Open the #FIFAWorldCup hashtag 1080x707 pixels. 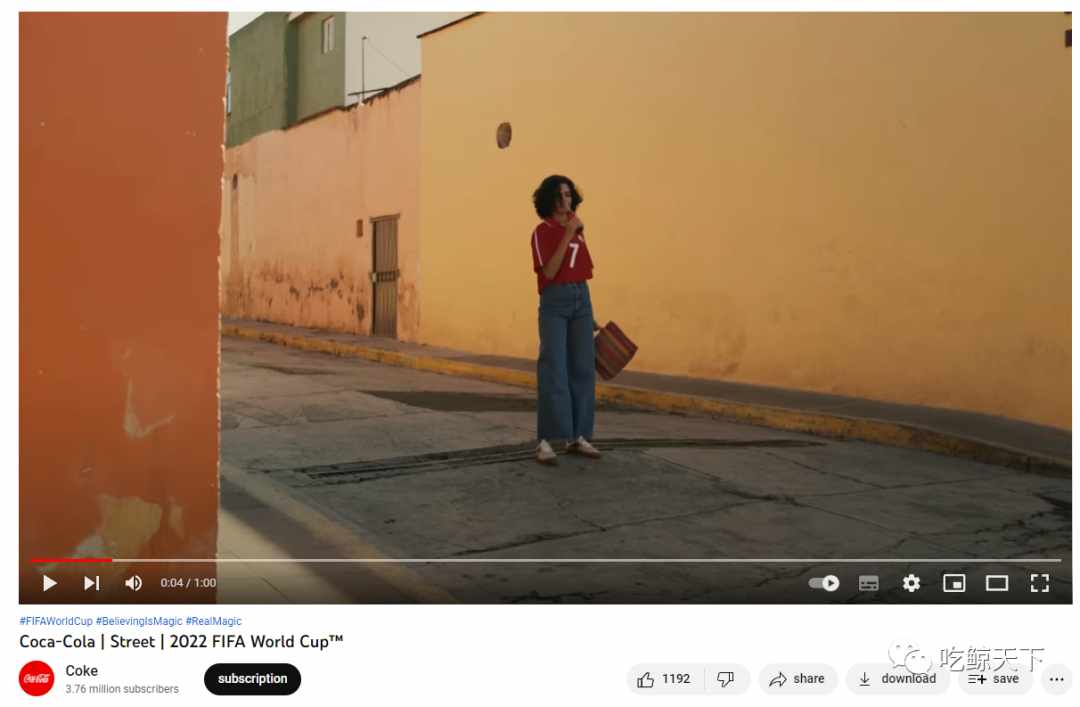click(x=56, y=621)
